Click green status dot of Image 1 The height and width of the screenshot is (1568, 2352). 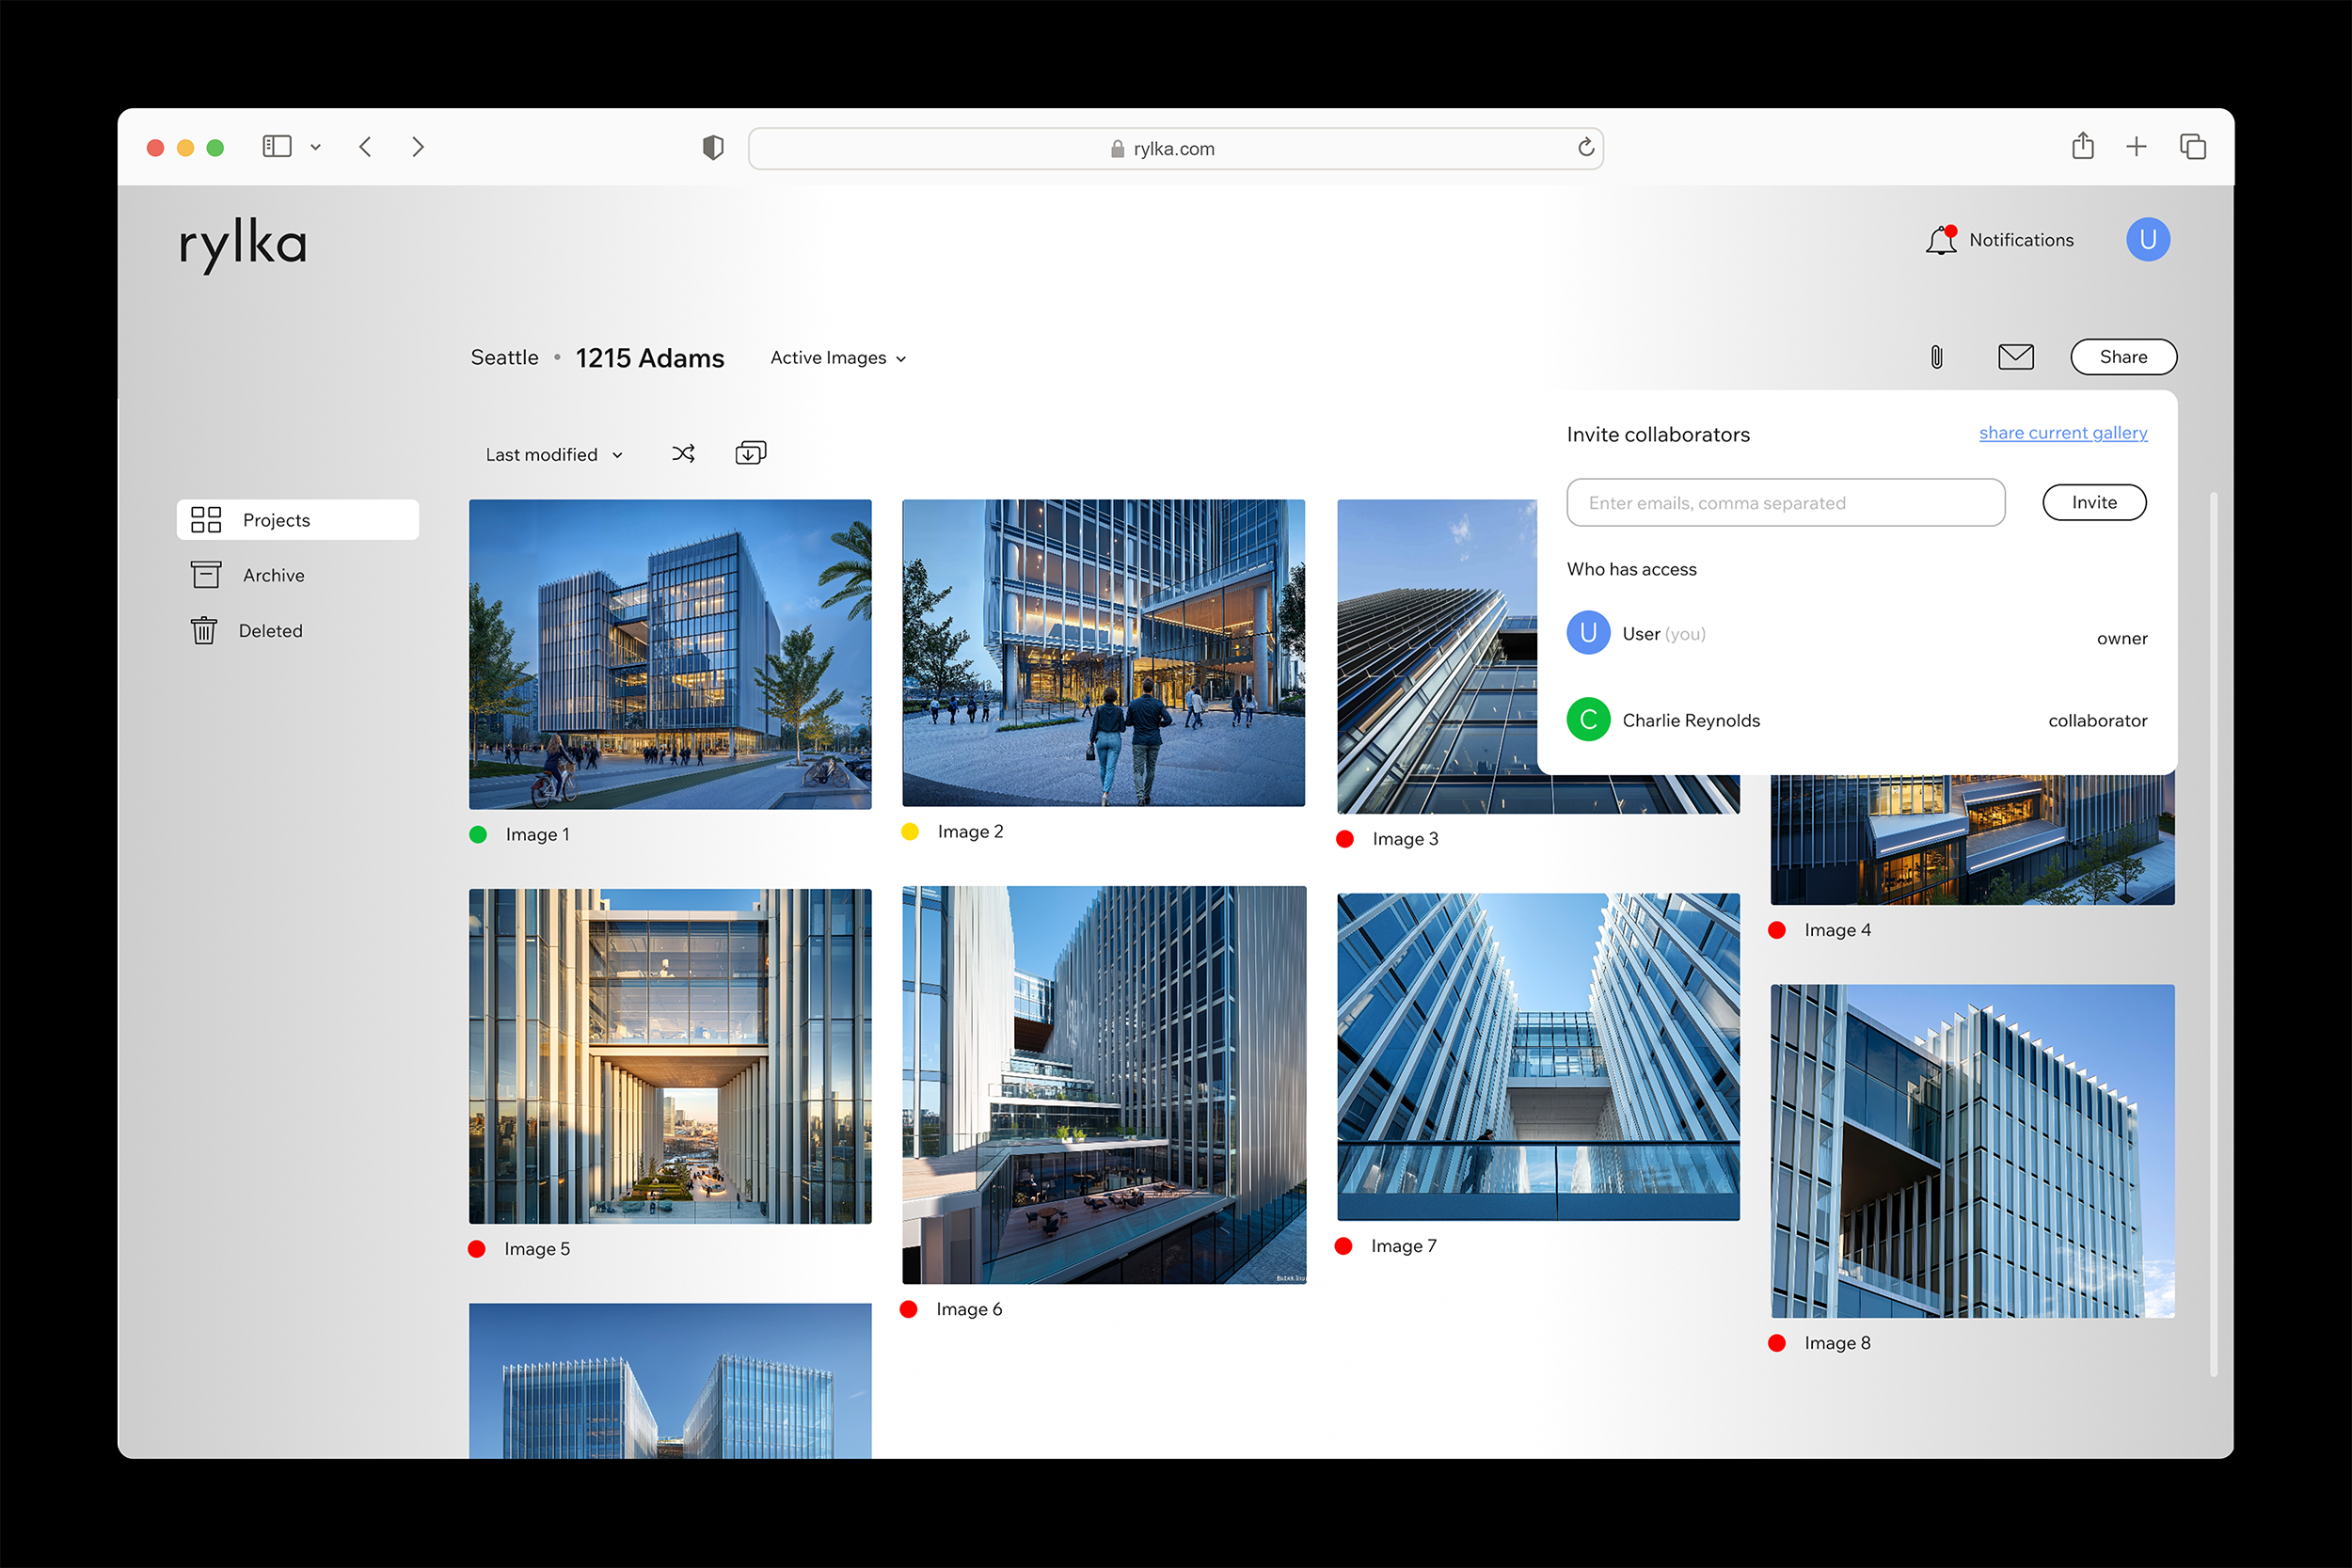pyautogui.click(x=478, y=834)
